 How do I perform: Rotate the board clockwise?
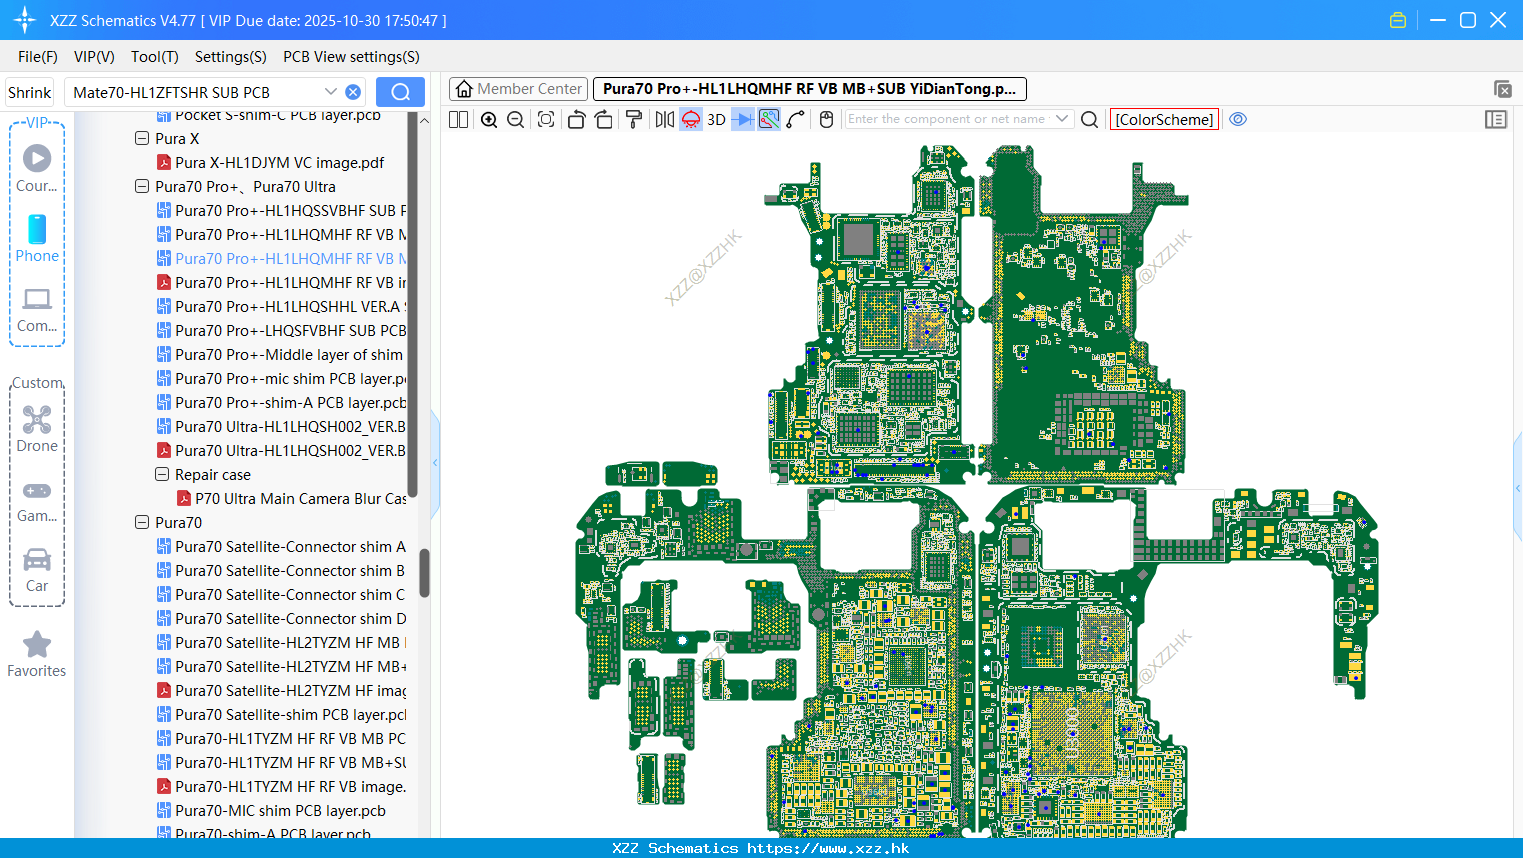pyautogui.click(x=603, y=119)
